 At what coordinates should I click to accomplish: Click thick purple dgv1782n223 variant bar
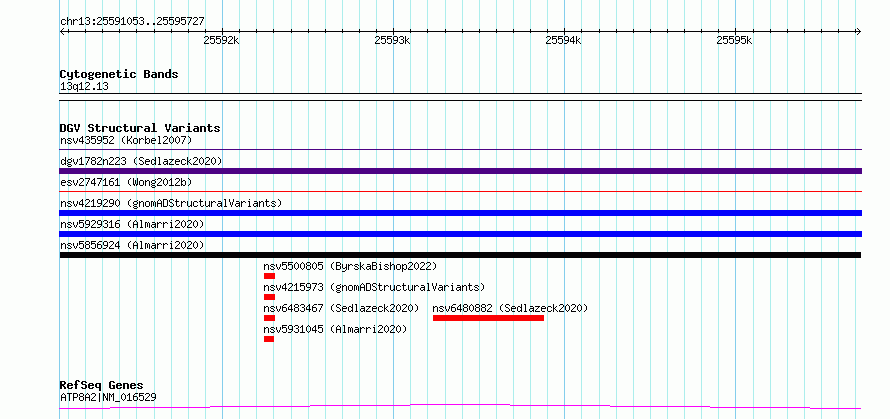click(460, 171)
